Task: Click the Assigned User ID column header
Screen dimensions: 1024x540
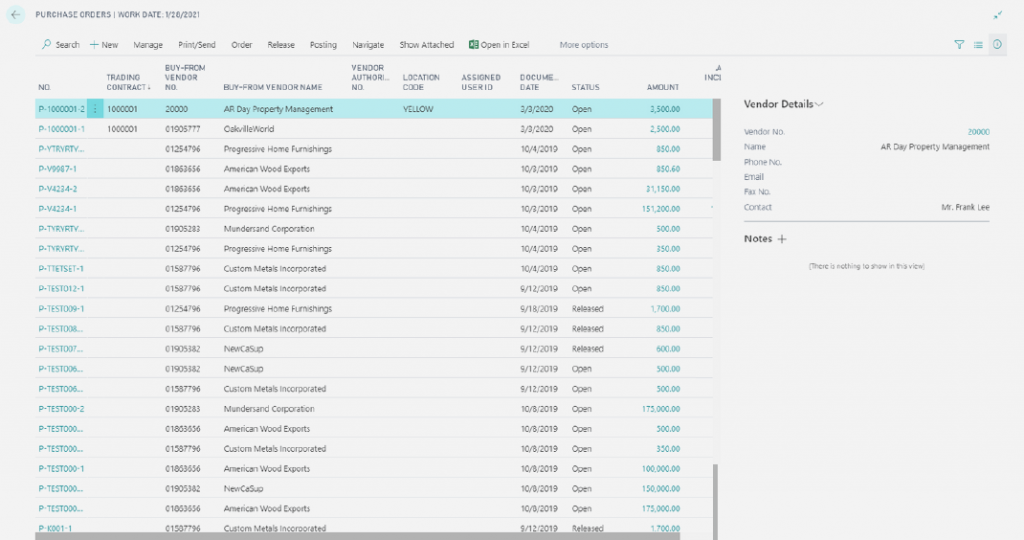Action: point(481,82)
